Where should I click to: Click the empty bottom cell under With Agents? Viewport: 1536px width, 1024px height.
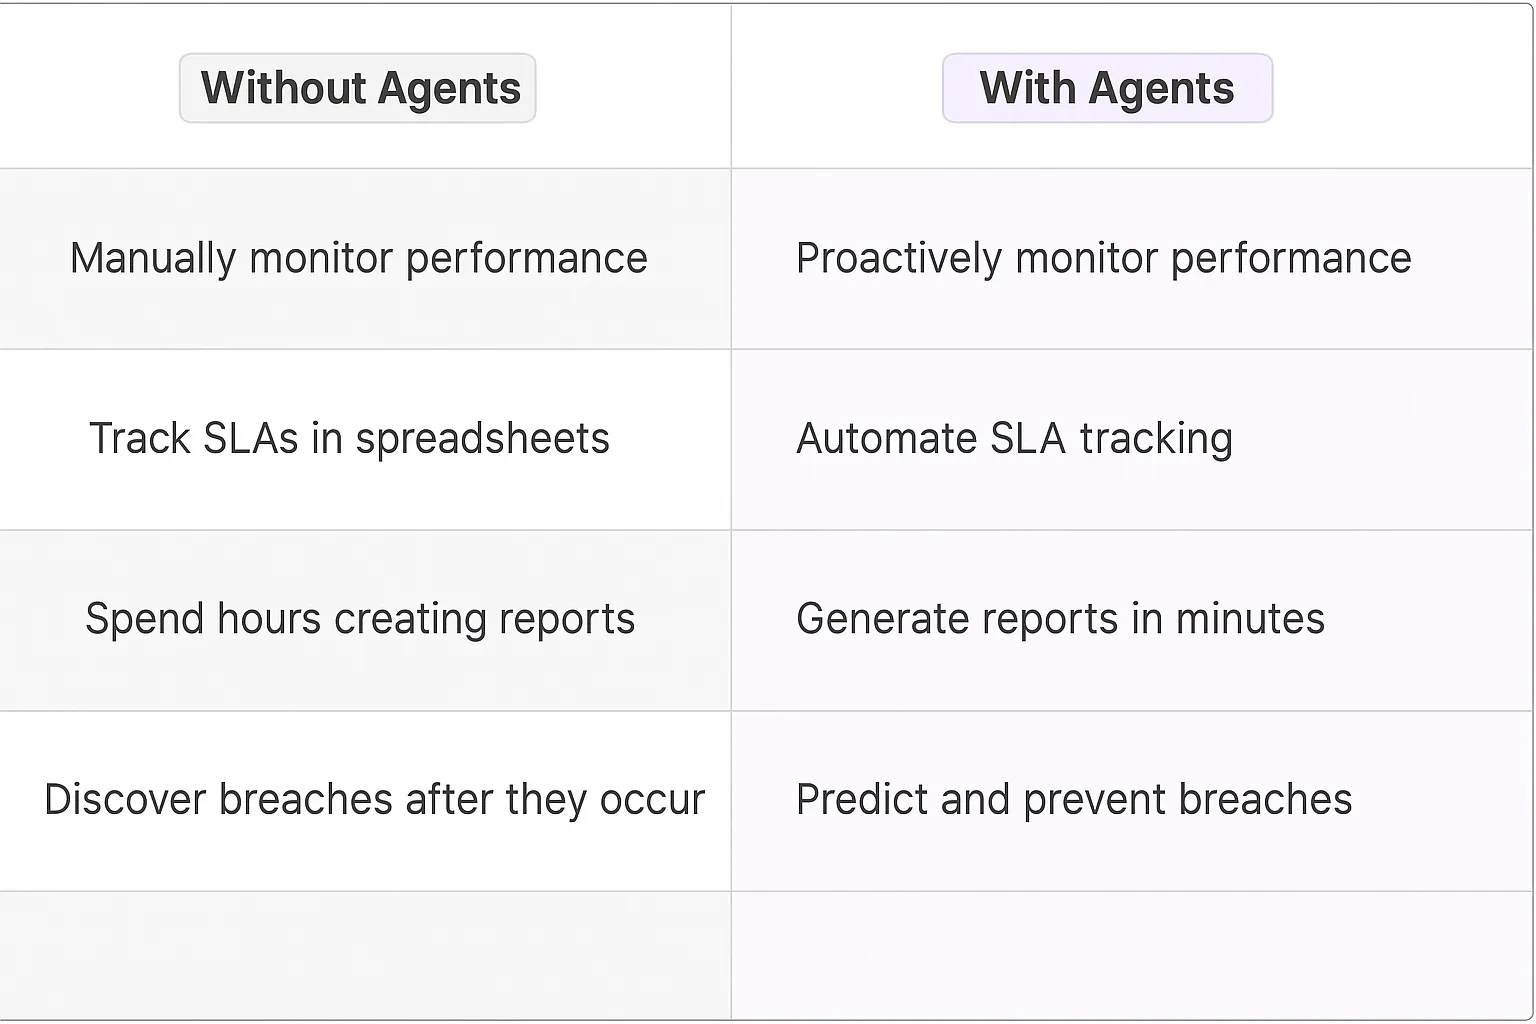pos(1131,955)
